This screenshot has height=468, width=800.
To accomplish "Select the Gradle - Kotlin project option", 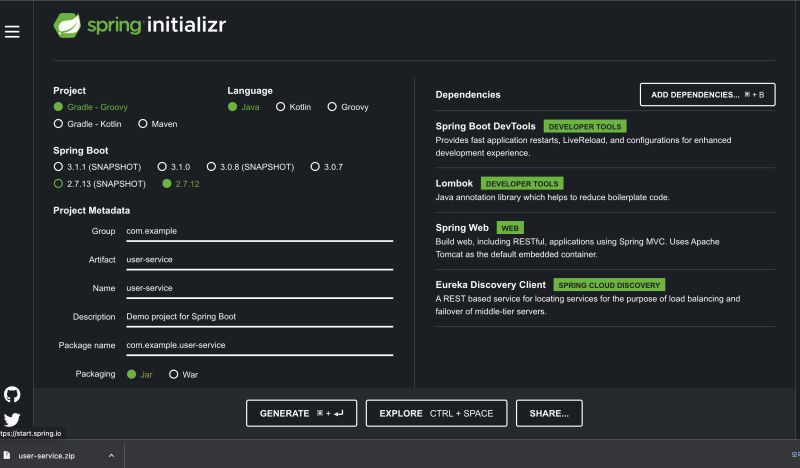I will coord(88,124).
